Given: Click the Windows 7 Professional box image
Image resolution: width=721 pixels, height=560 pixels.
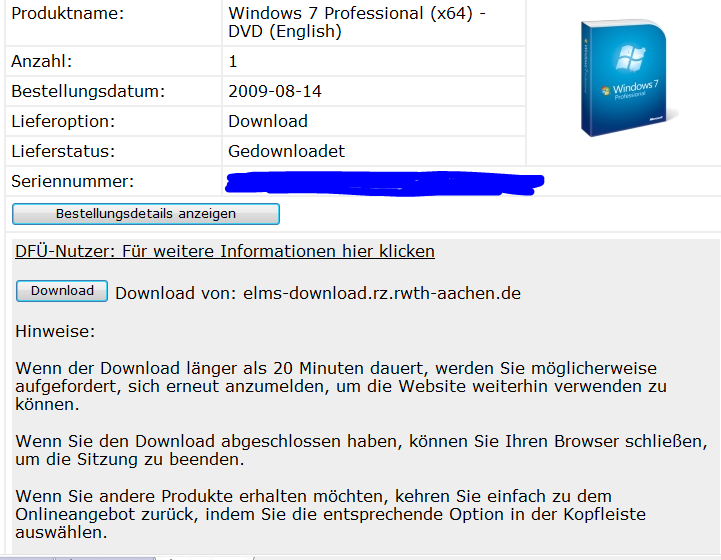Looking at the screenshot, I should coord(625,80).
